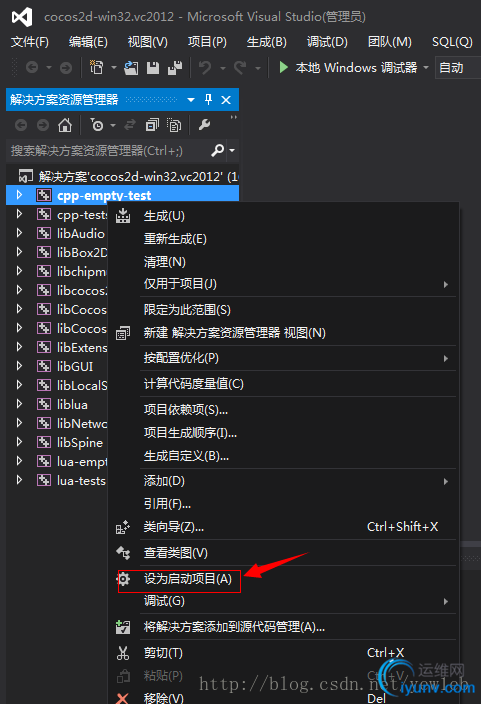
Task: Click the properties wrench icon
Action: tap(204, 125)
